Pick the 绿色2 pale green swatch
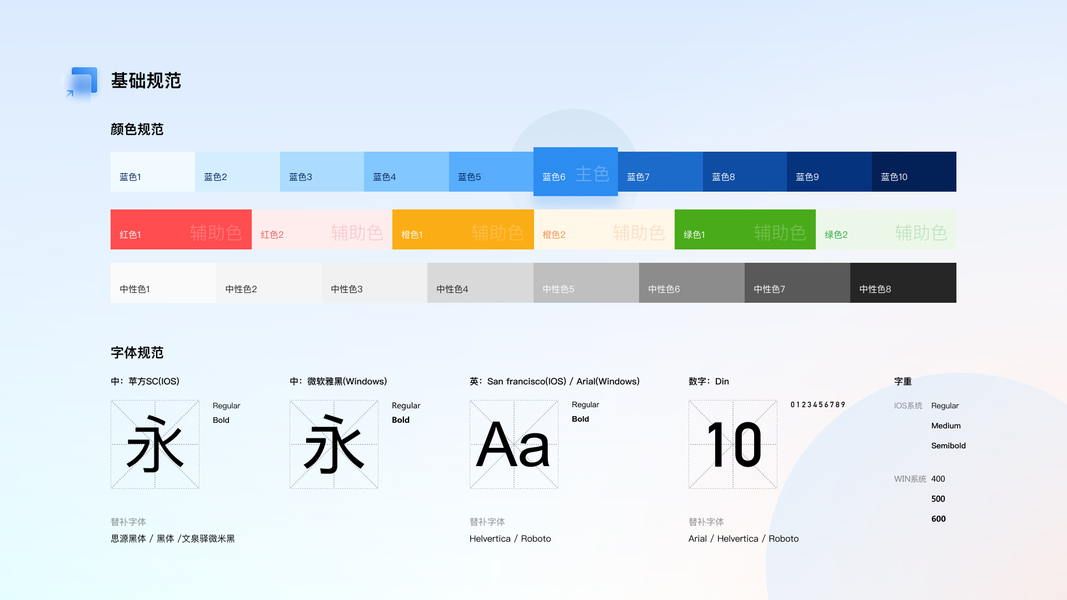 coord(886,229)
